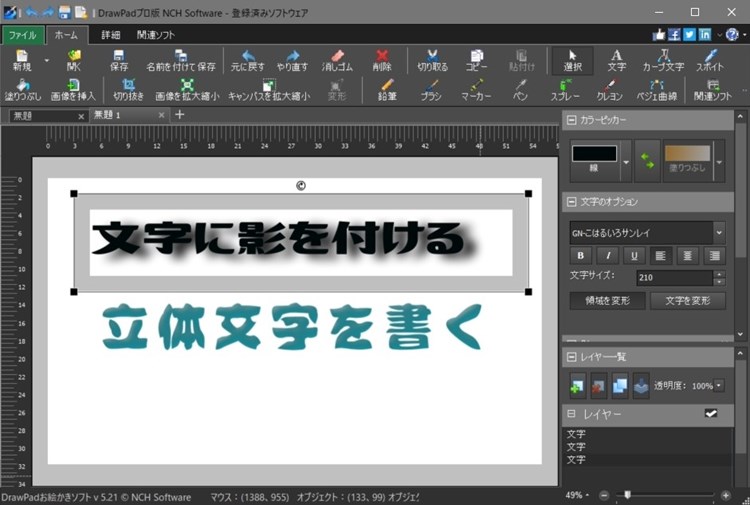Viewport: 750px width, 505px height.
Task: Align text center
Action: pyautogui.click(x=687, y=256)
